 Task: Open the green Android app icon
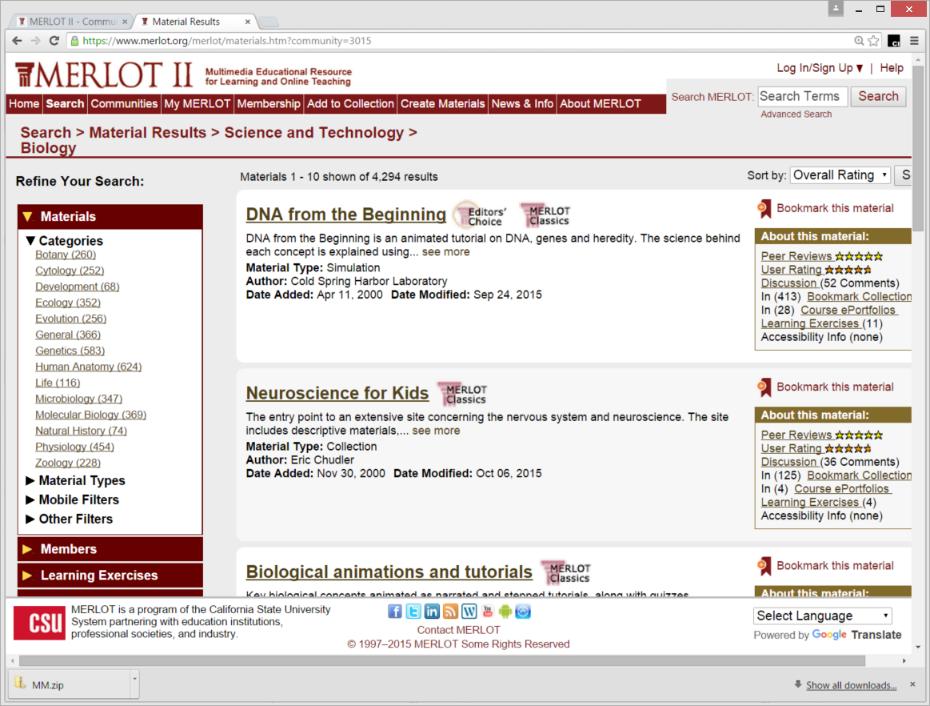pos(505,611)
